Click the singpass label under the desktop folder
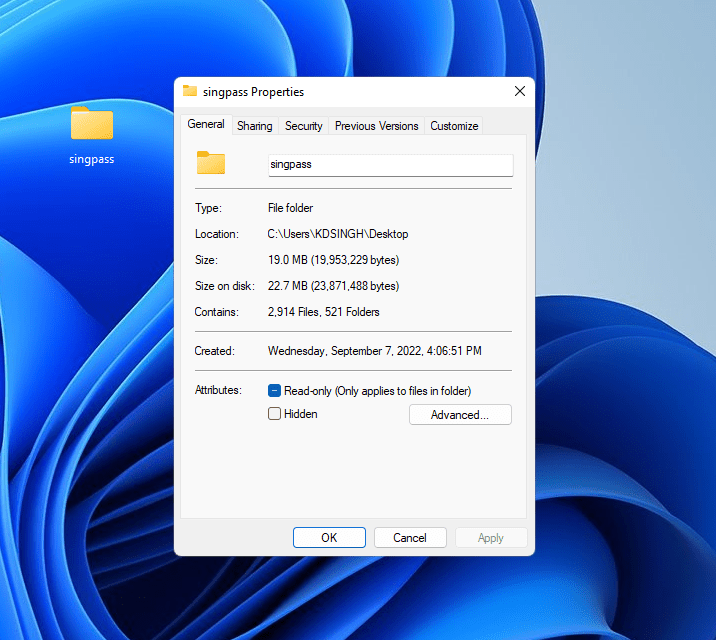 pyautogui.click(x=92, y=159)
